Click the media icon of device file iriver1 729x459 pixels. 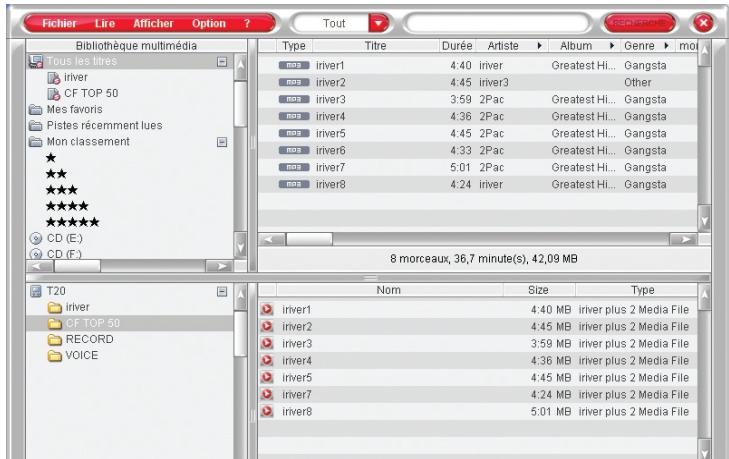(x=267, y=309)
